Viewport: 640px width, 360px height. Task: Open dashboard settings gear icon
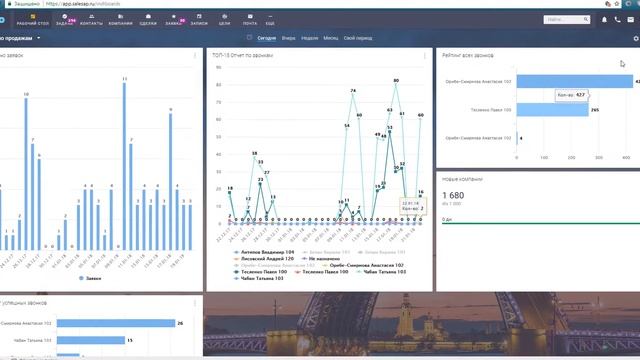[x=636, y=38]
